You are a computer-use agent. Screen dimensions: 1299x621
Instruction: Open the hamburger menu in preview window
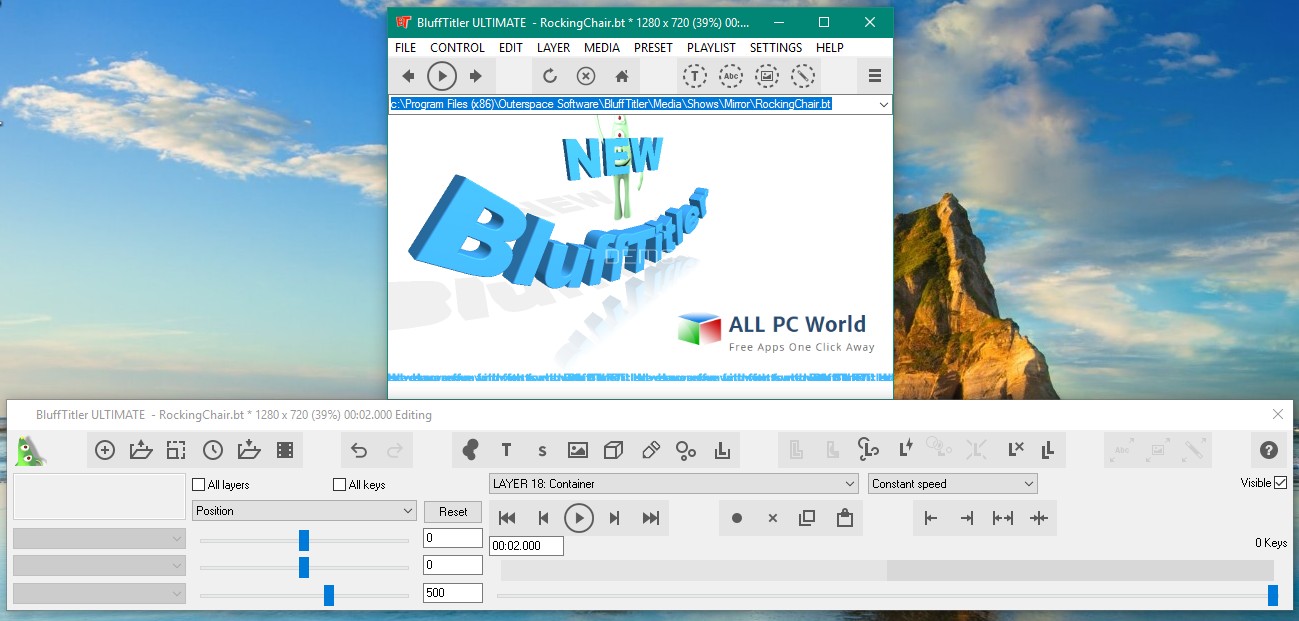(x=874, y=76)
